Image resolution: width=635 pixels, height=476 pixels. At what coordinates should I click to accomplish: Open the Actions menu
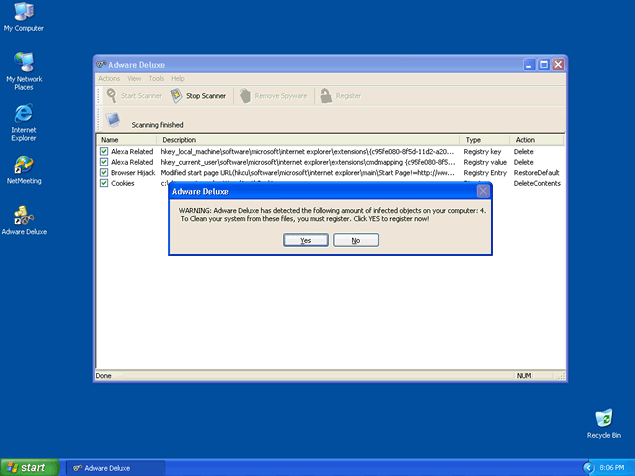click(109, 78)
